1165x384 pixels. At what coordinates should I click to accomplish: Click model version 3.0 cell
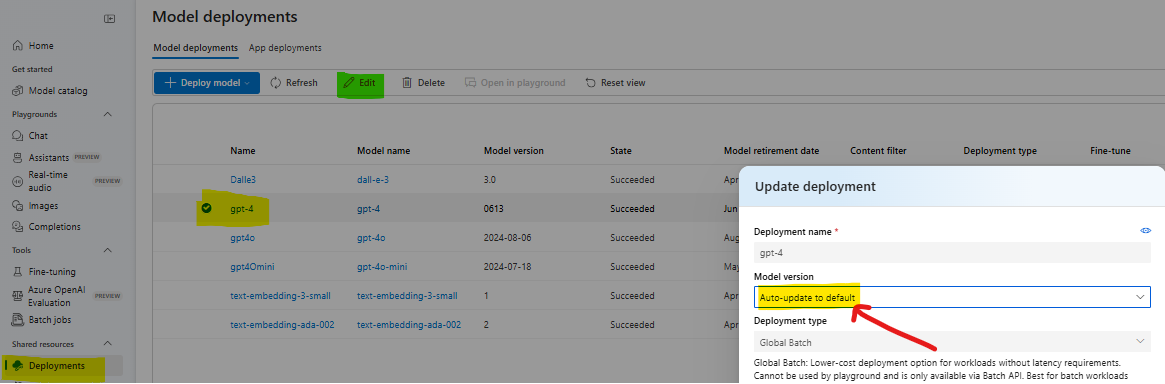tap(490, 179)
